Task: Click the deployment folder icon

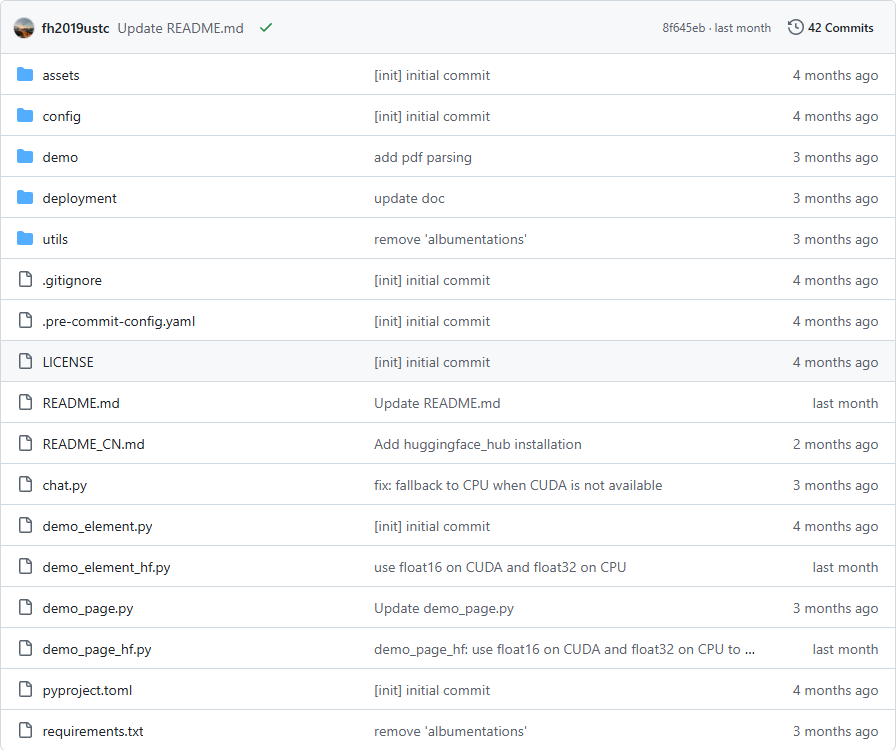Action: pyautogui.click(x=25, y=198)
